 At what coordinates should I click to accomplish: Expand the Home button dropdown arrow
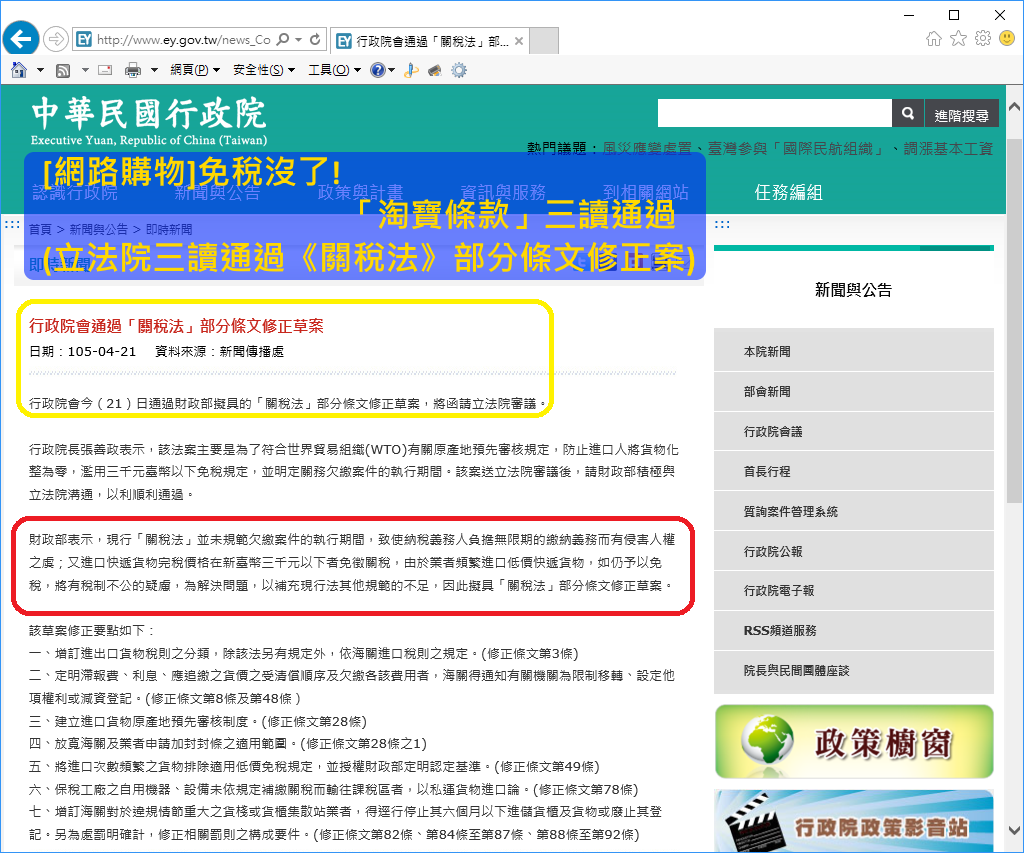(40, 70)
